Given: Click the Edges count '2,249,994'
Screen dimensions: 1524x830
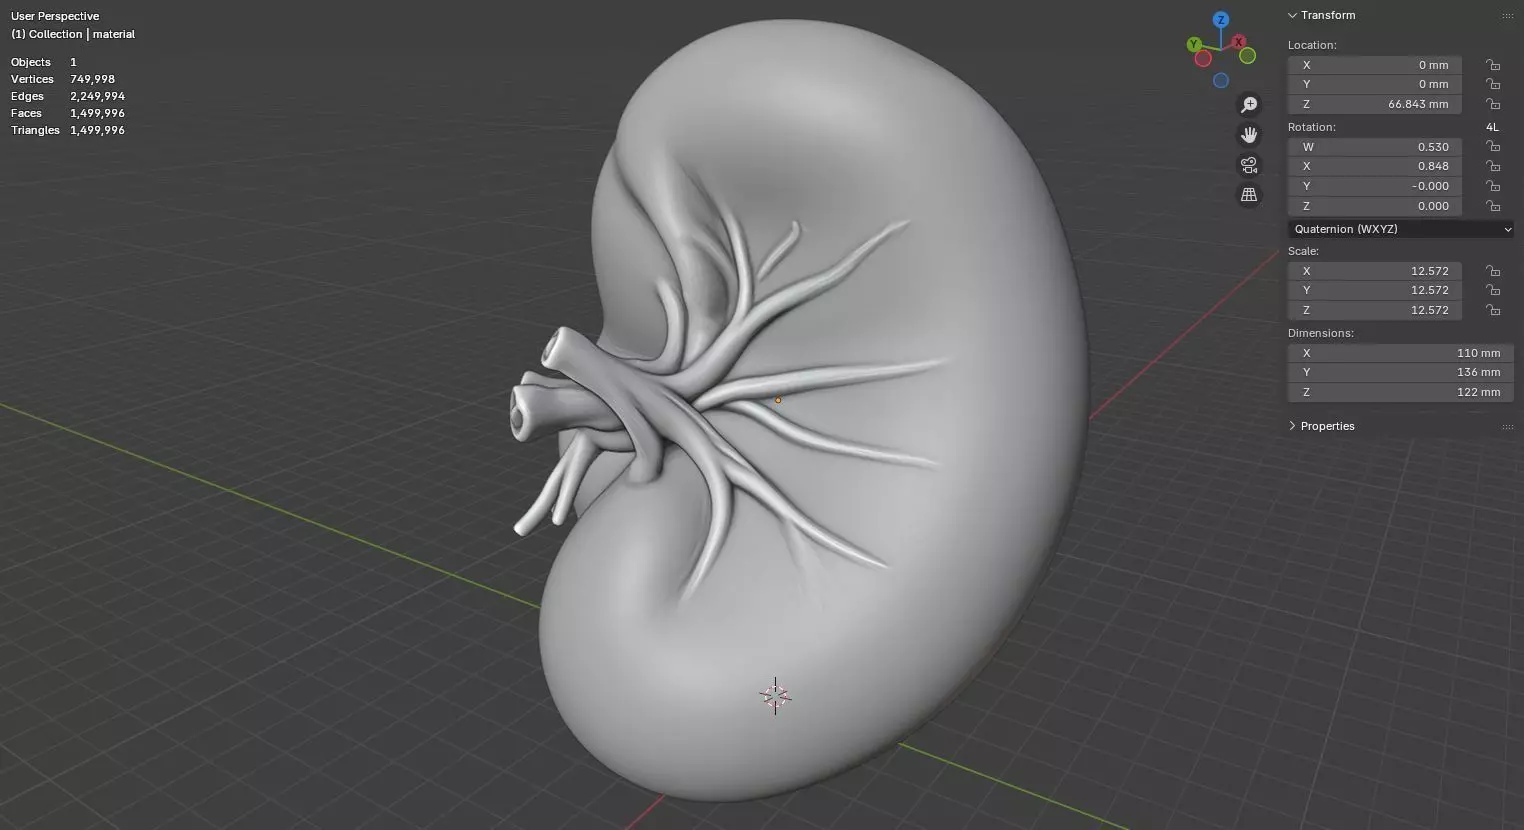Looking at the screenshot, I should (x=98, y=96).
